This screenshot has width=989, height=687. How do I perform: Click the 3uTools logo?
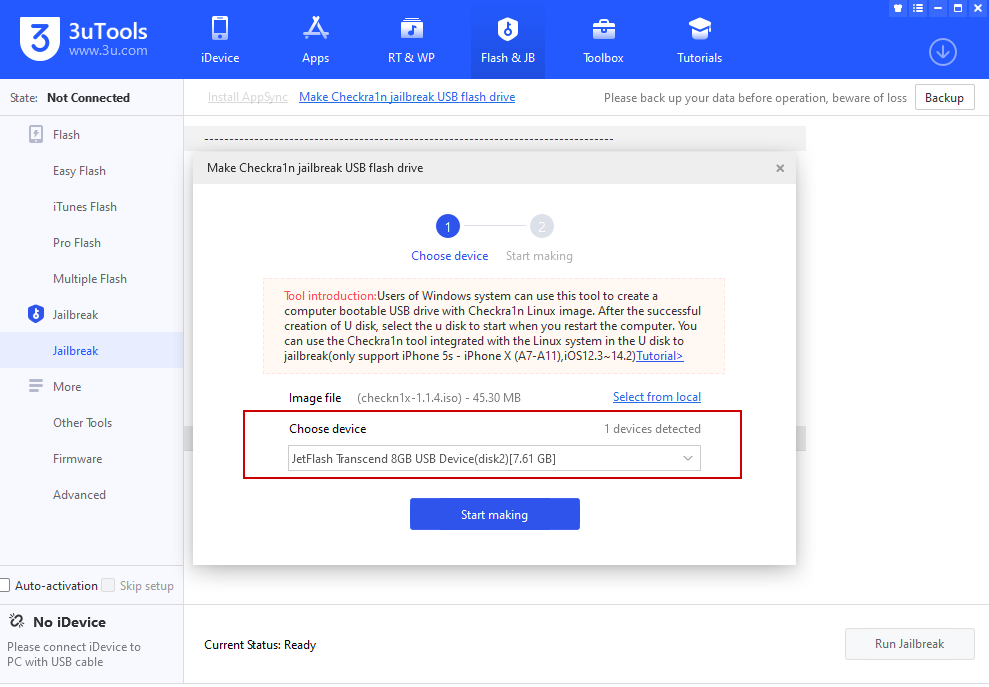pos(40,38)
